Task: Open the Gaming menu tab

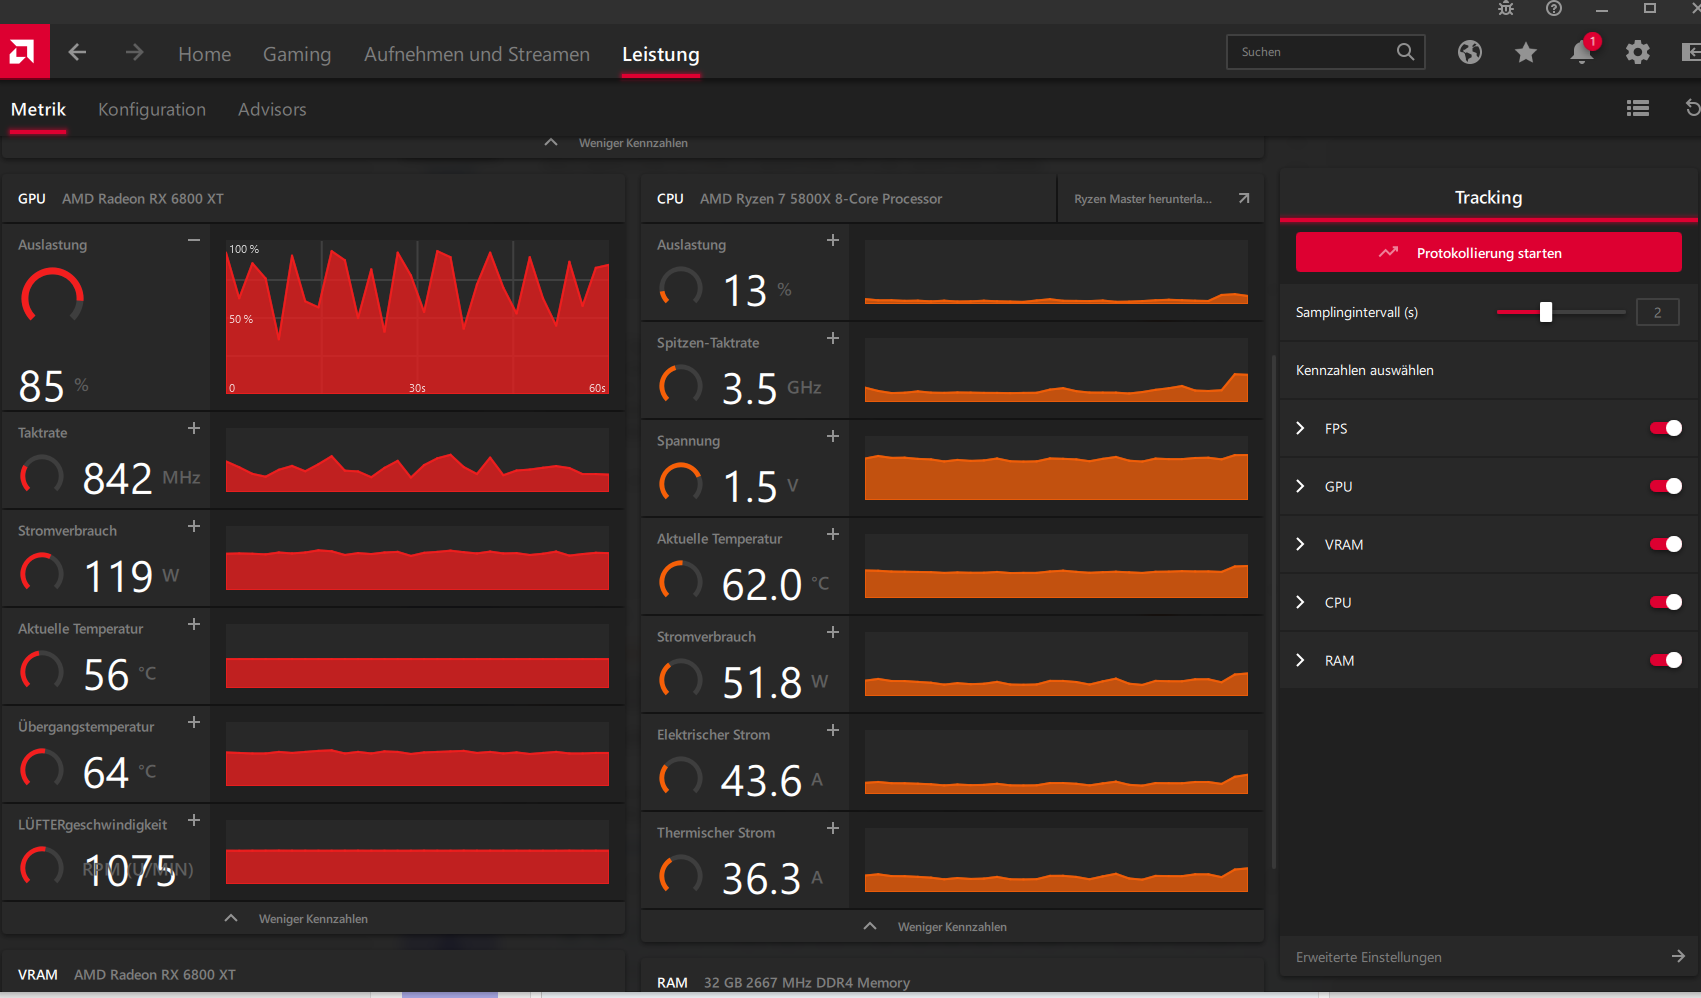Action: pos(297,54)
